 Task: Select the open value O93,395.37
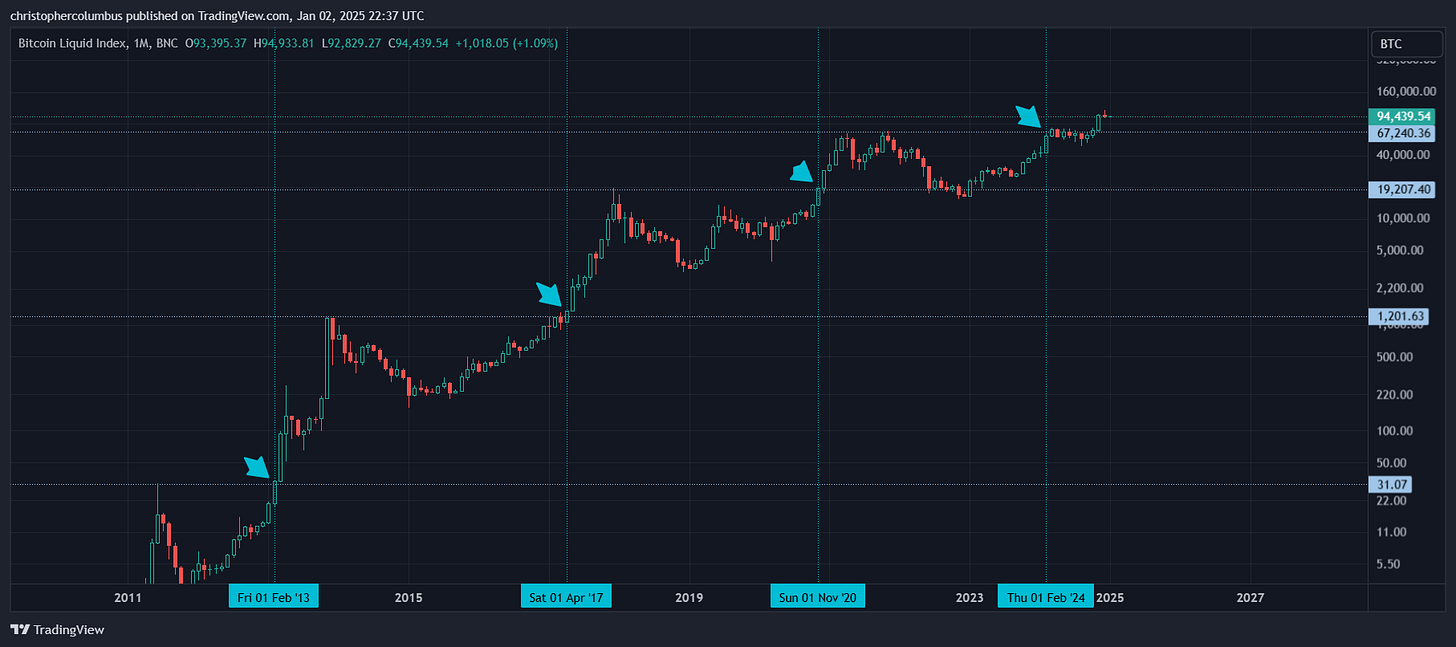coord(218,44)
